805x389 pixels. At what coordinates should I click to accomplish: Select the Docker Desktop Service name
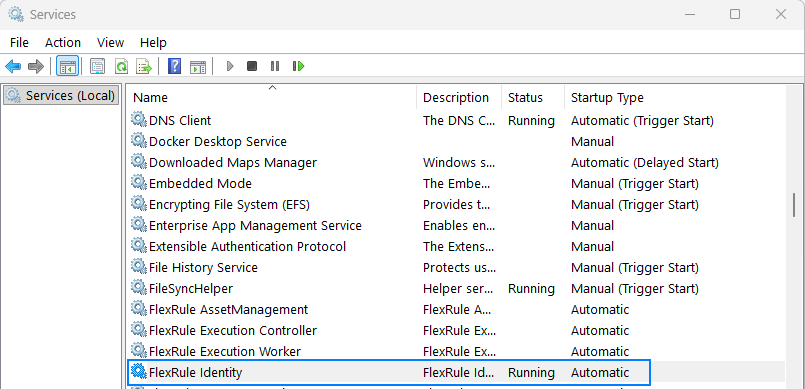point(218,142)
